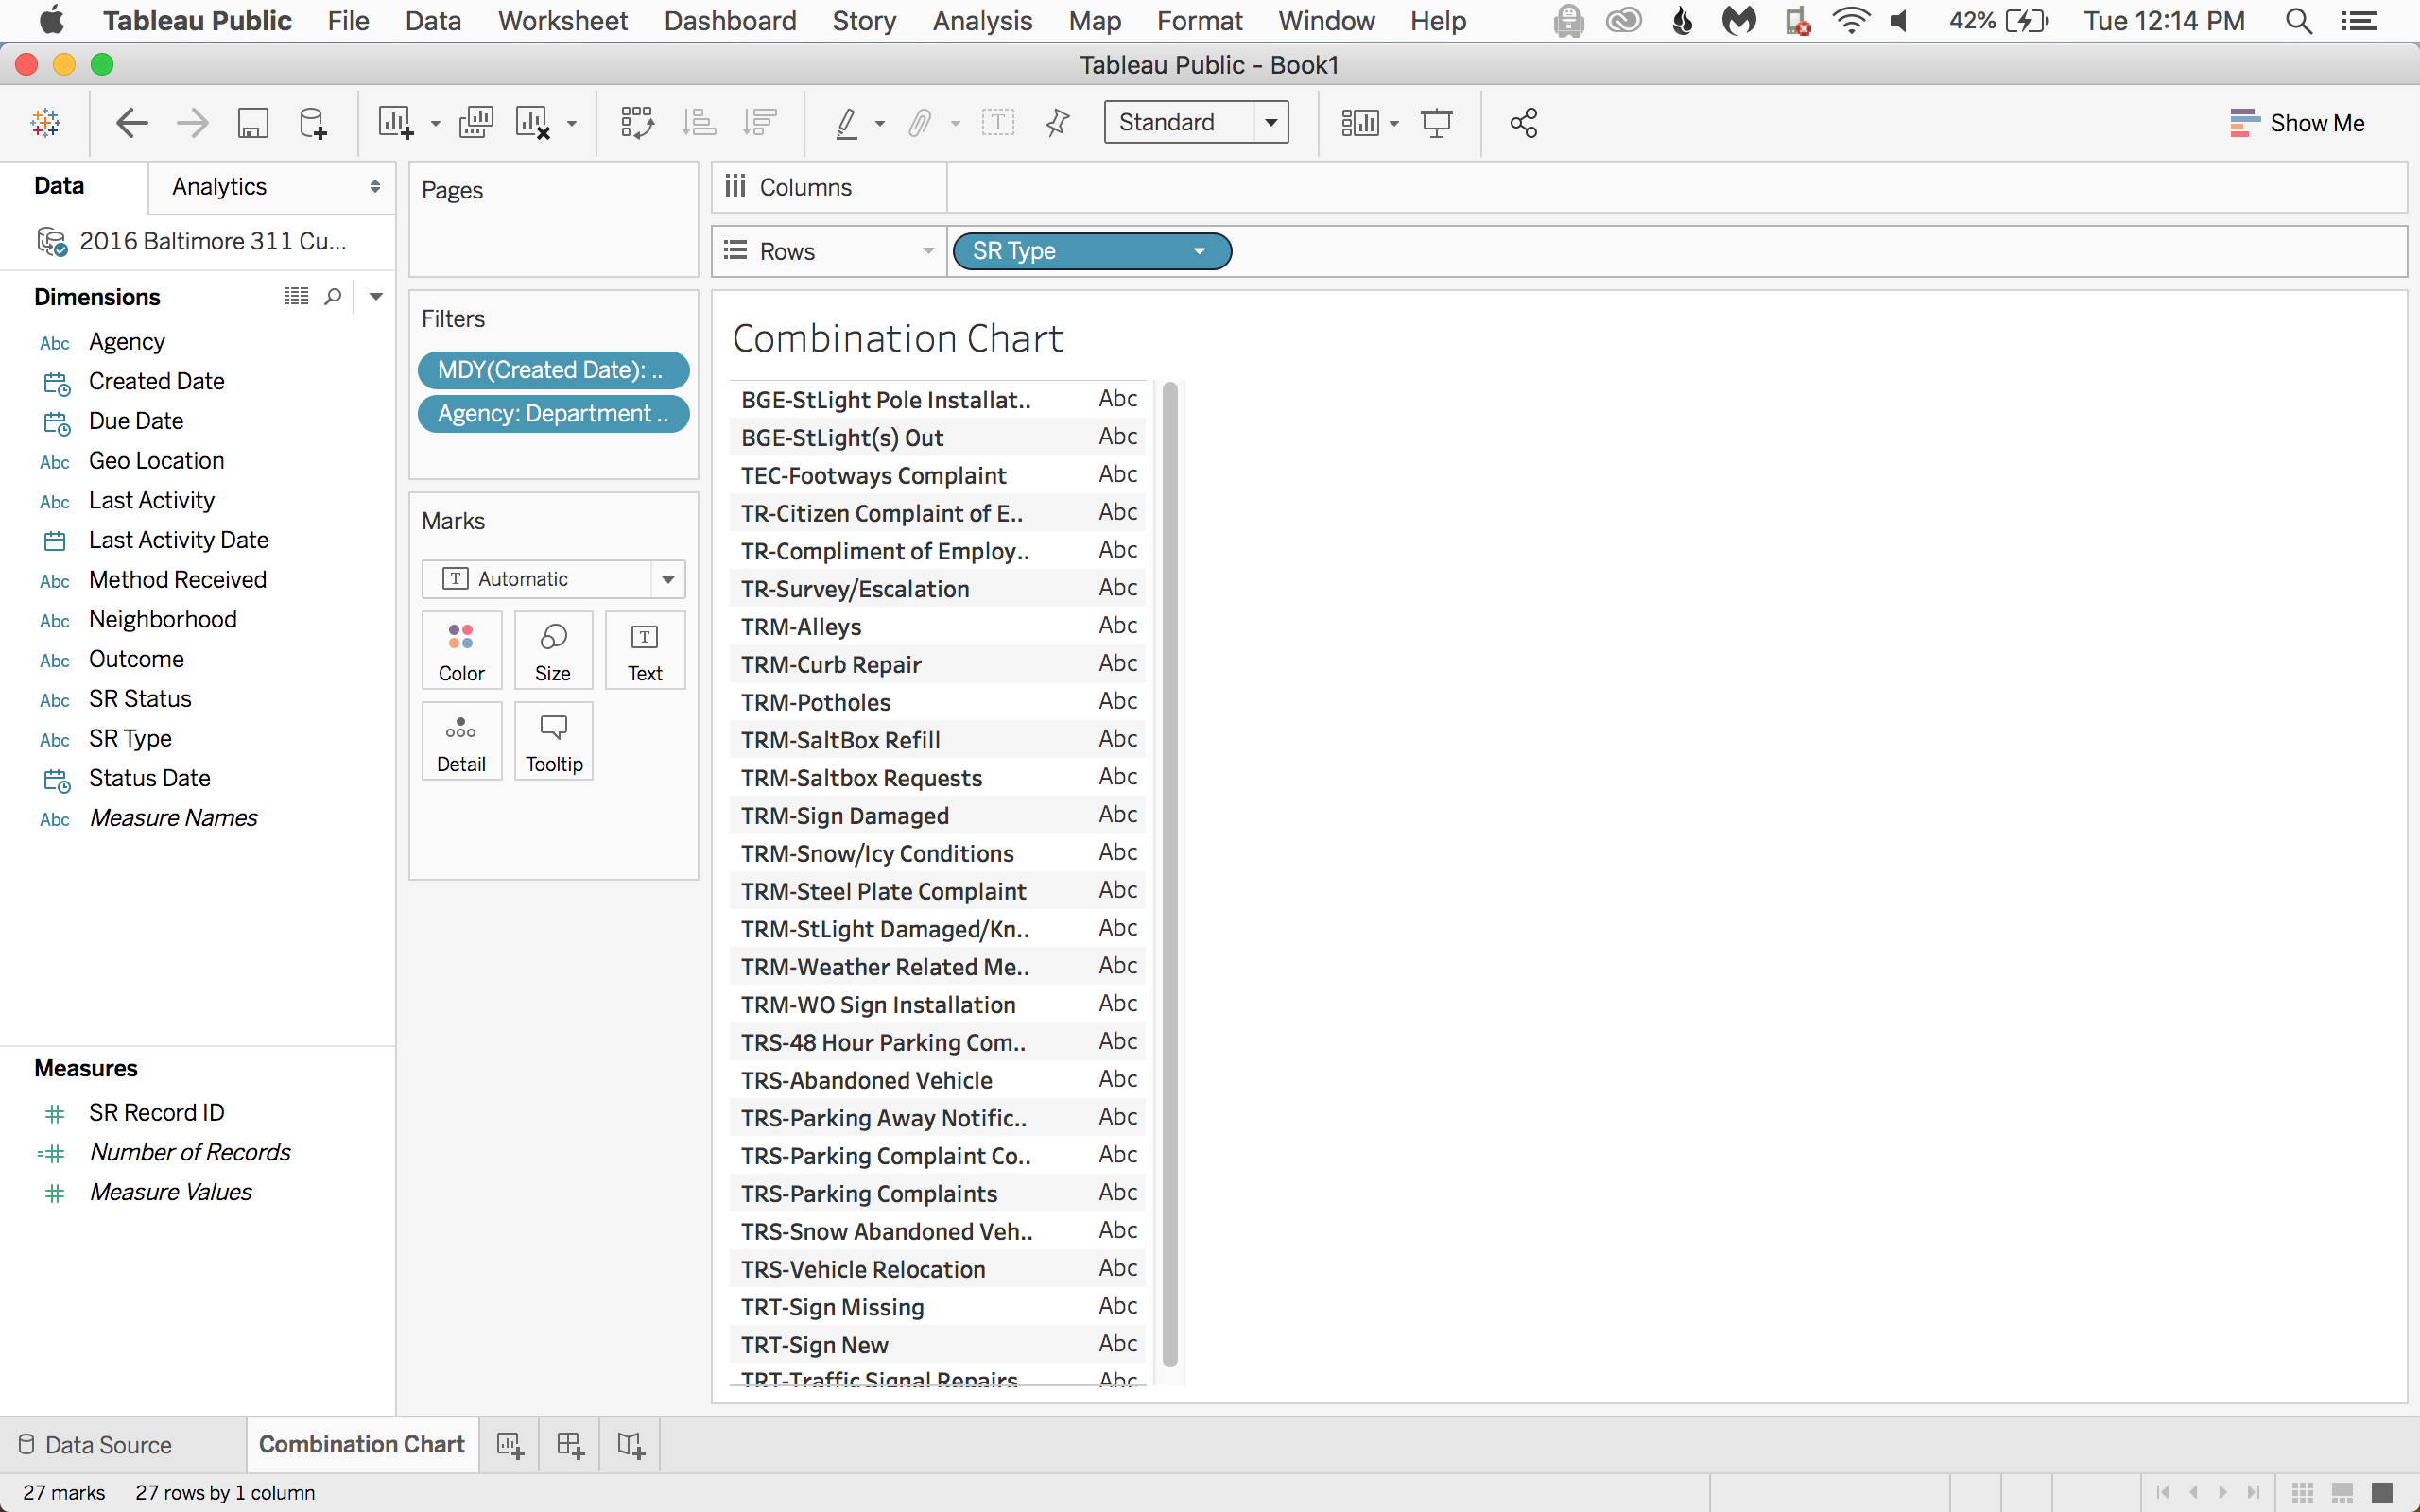This screenshot has height=1512, width=2420.
Task: Open the Tooltip marks card
Action: pos(553,742)
